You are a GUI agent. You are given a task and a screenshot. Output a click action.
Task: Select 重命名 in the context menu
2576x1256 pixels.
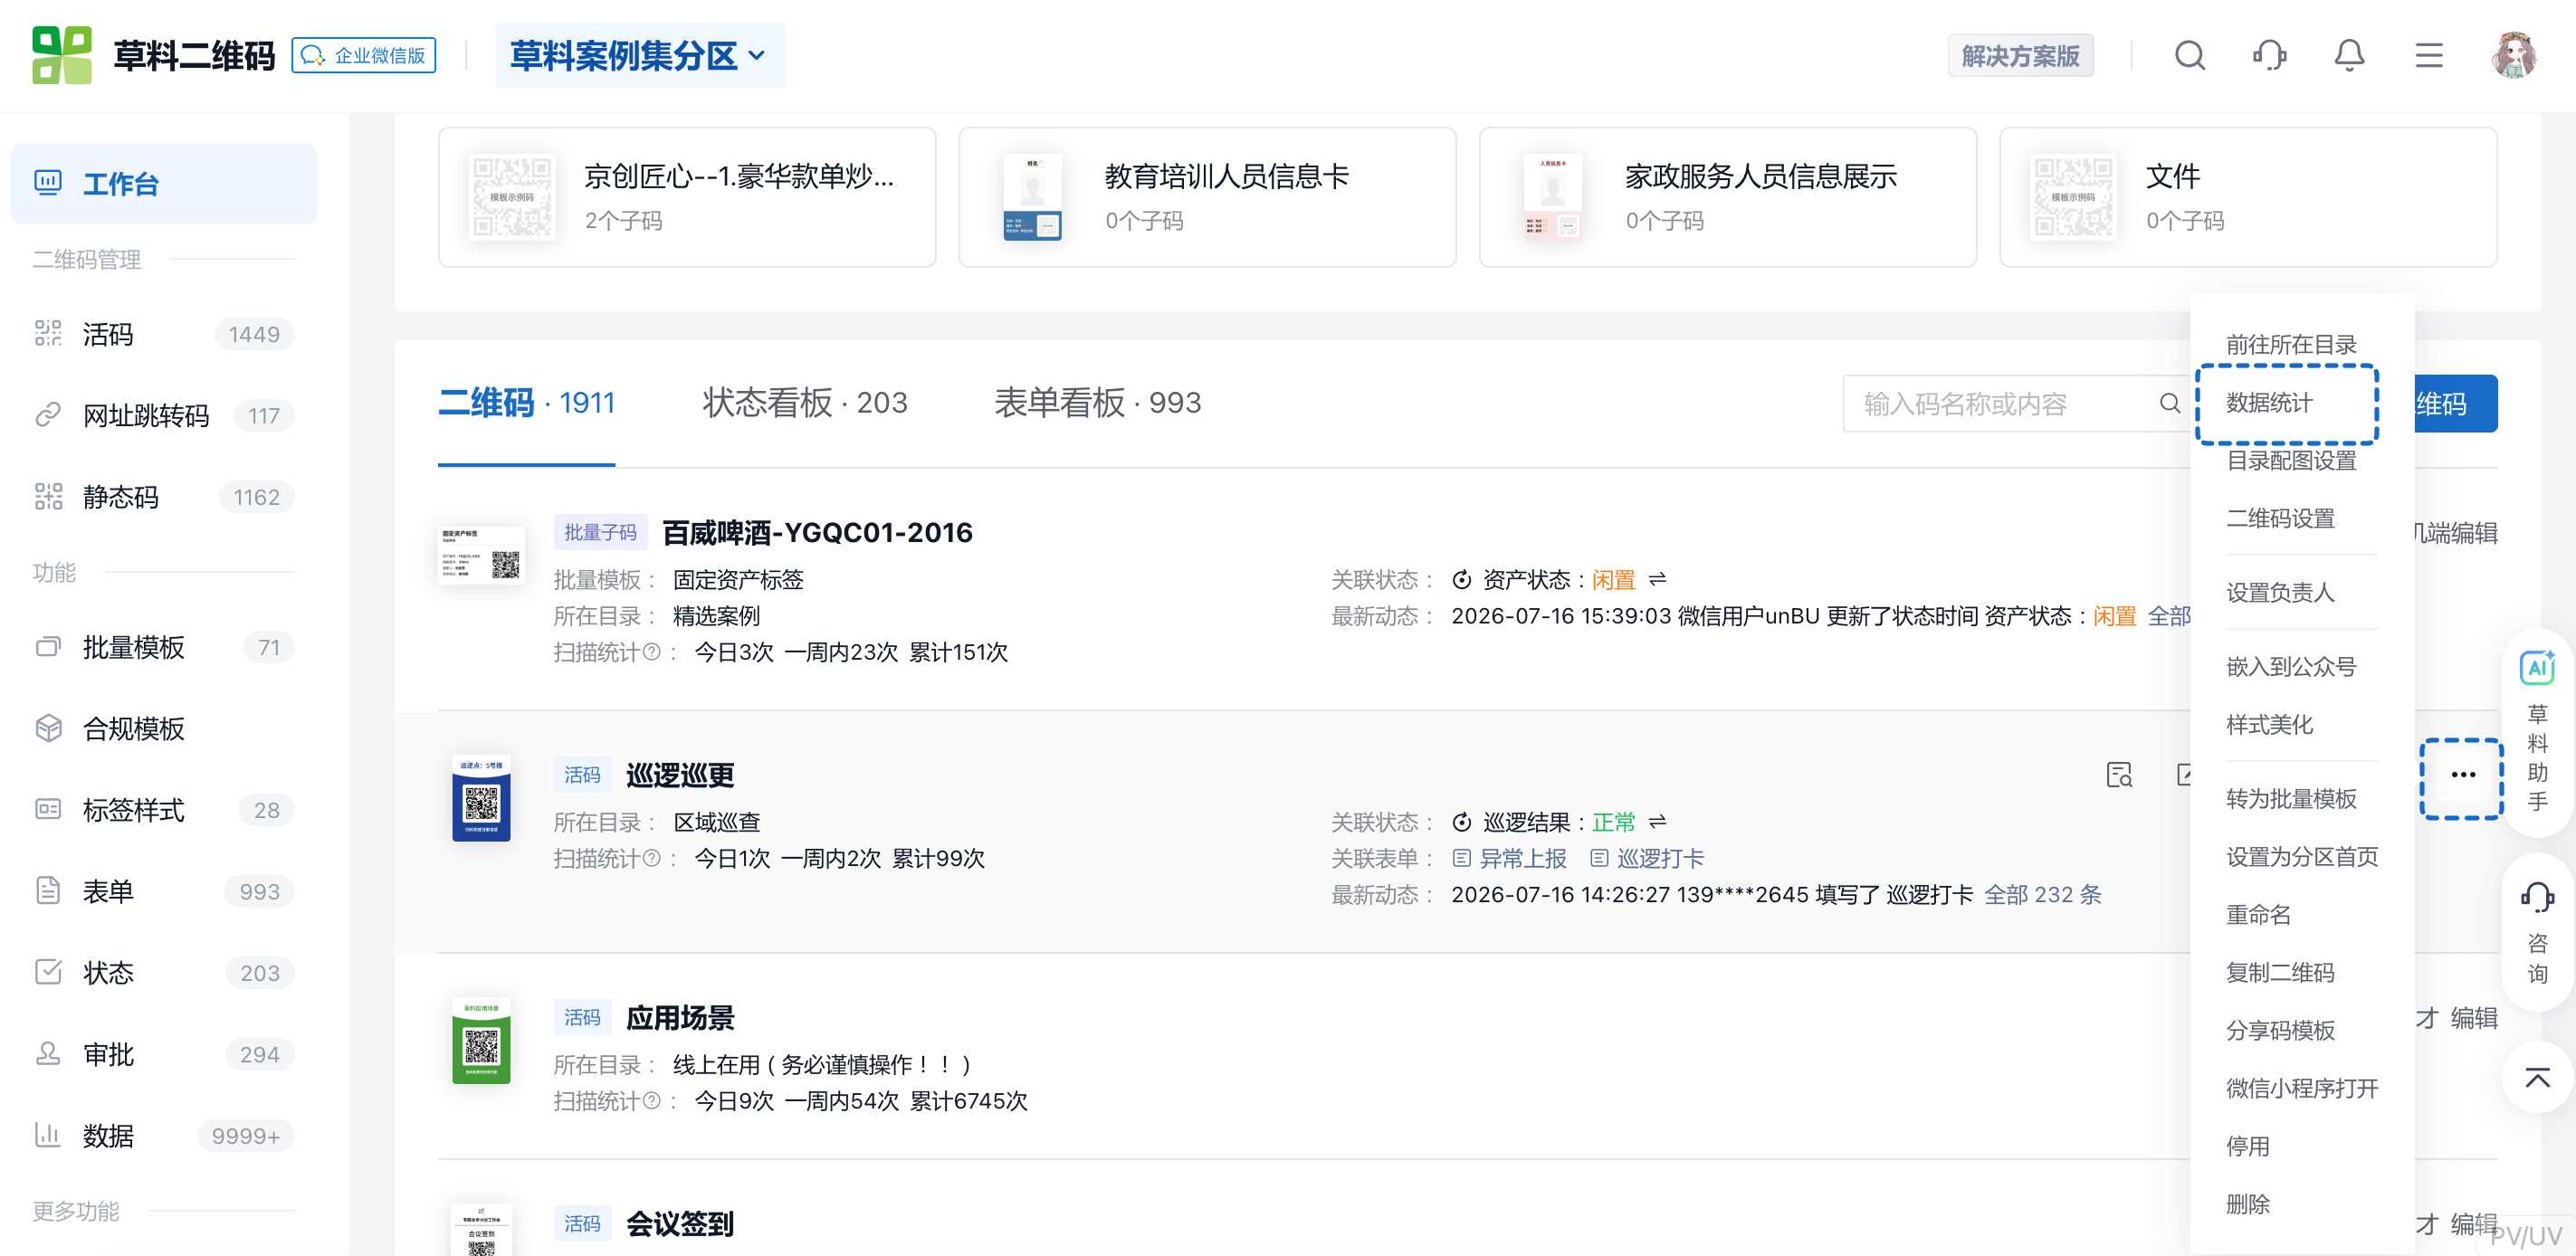pyautogui.click(x=2258, y=915)
